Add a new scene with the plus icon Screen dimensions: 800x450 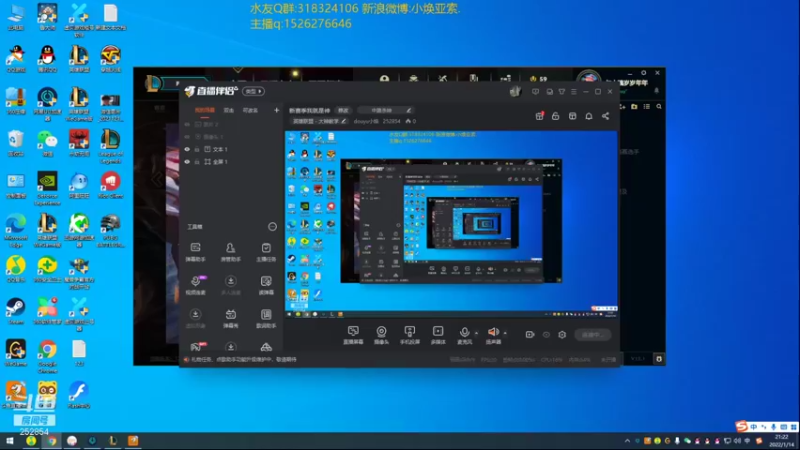277,110
